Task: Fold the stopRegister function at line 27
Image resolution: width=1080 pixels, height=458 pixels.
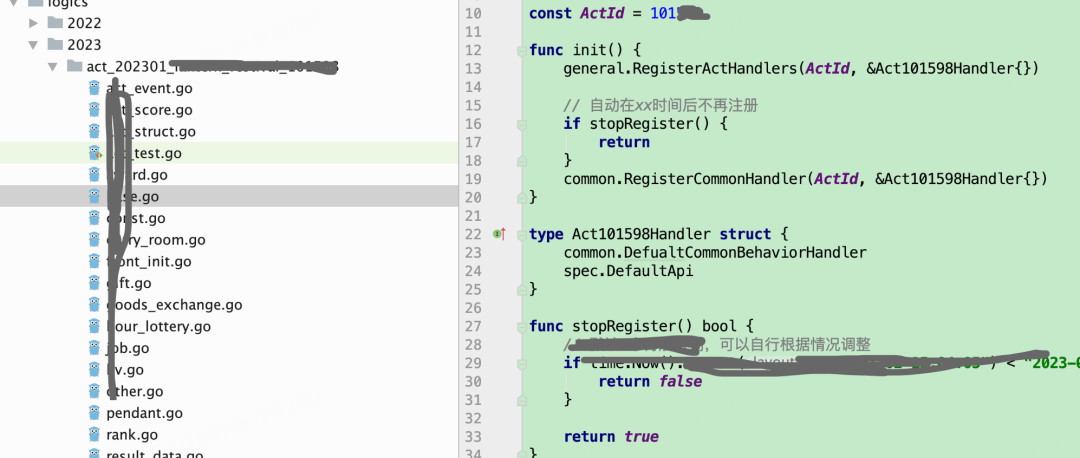Action: point(521,326)
